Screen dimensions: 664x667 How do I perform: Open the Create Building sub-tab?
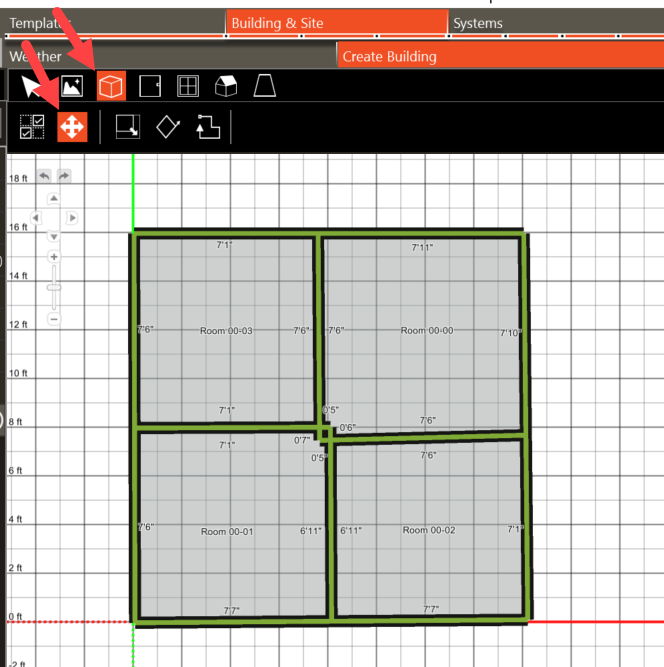tap(501, 56)
